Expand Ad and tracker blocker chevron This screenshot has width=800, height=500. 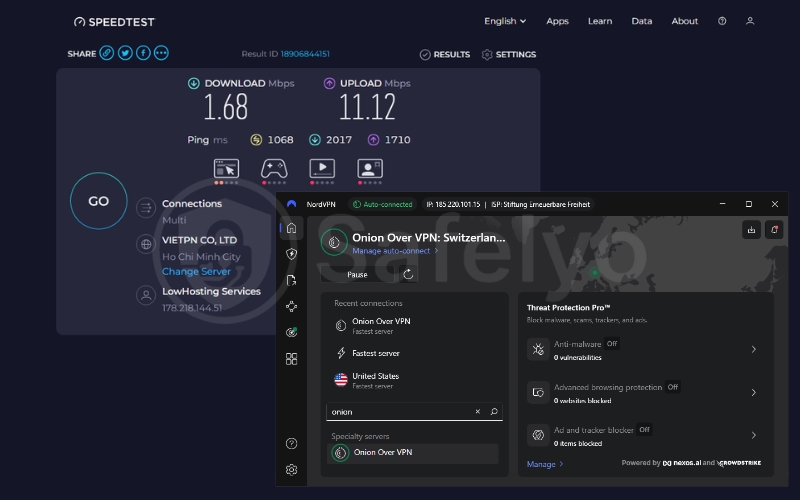[754, 435]
